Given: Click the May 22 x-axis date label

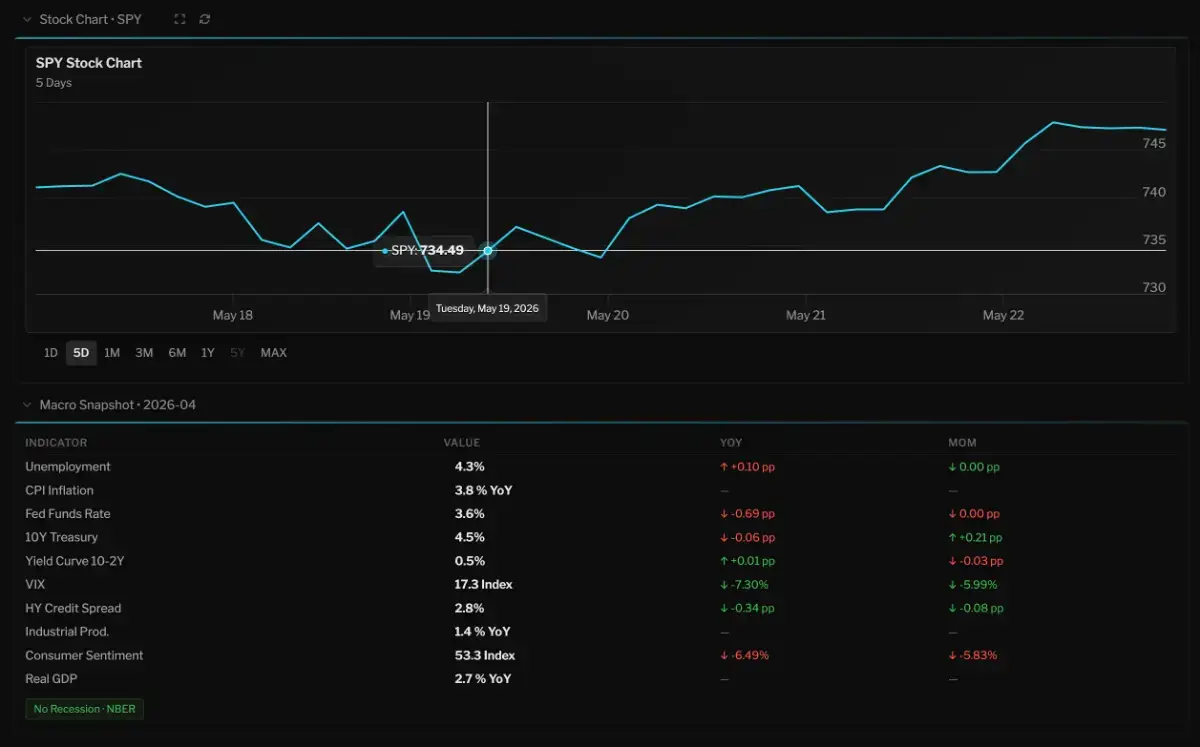Looking at the screenshot, I should pyautogui.click(x=1003, y=316).
